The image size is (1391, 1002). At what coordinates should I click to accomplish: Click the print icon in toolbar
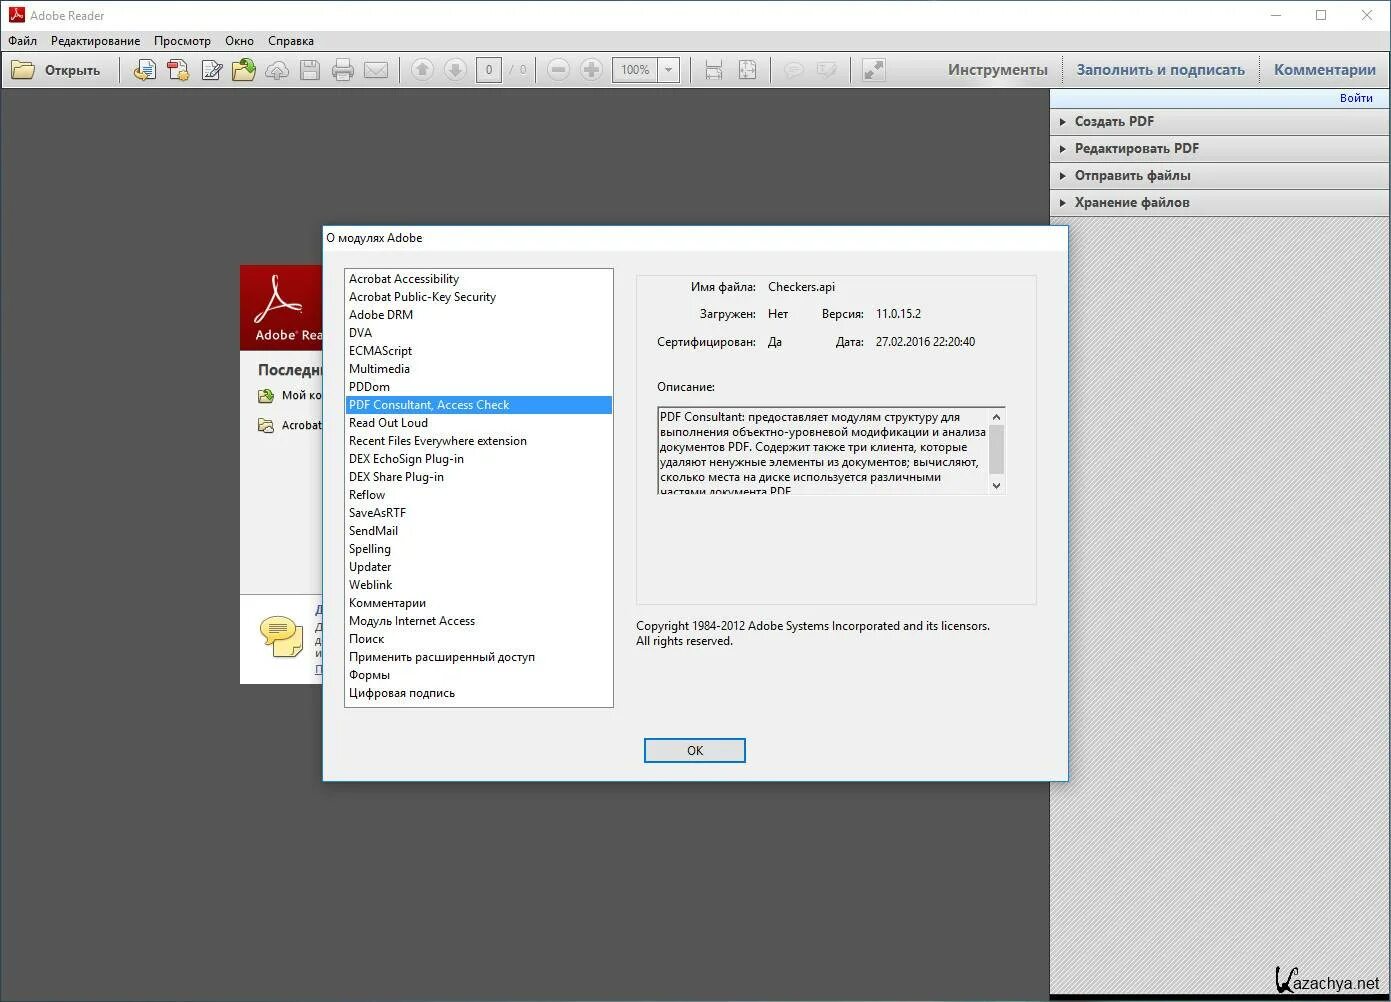point(343,70)
